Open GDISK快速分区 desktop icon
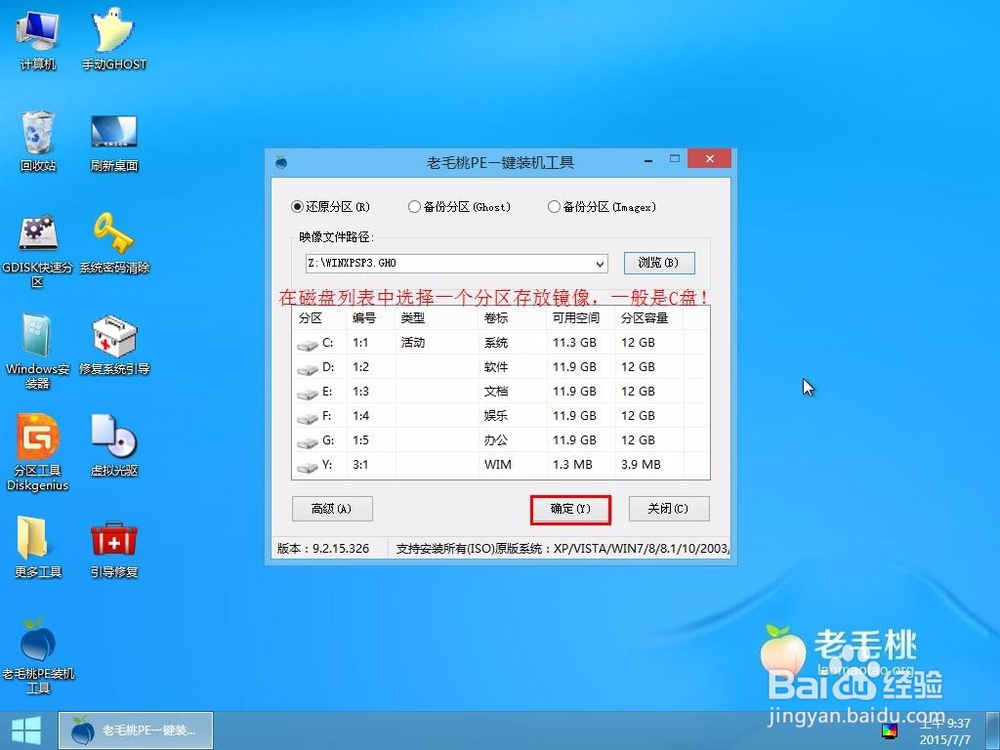The width and height of the screenshot is (1000, 750). (x=38, y=251)
